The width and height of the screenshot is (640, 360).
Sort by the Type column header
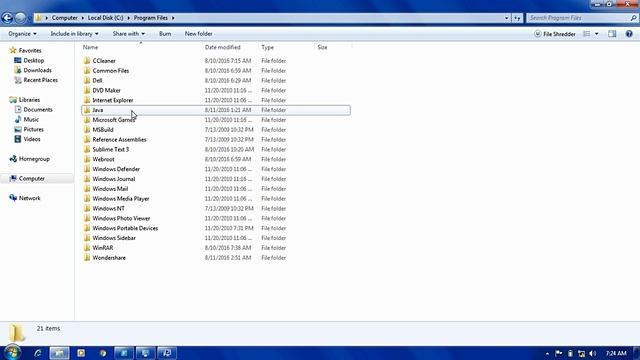click(267, 47)
